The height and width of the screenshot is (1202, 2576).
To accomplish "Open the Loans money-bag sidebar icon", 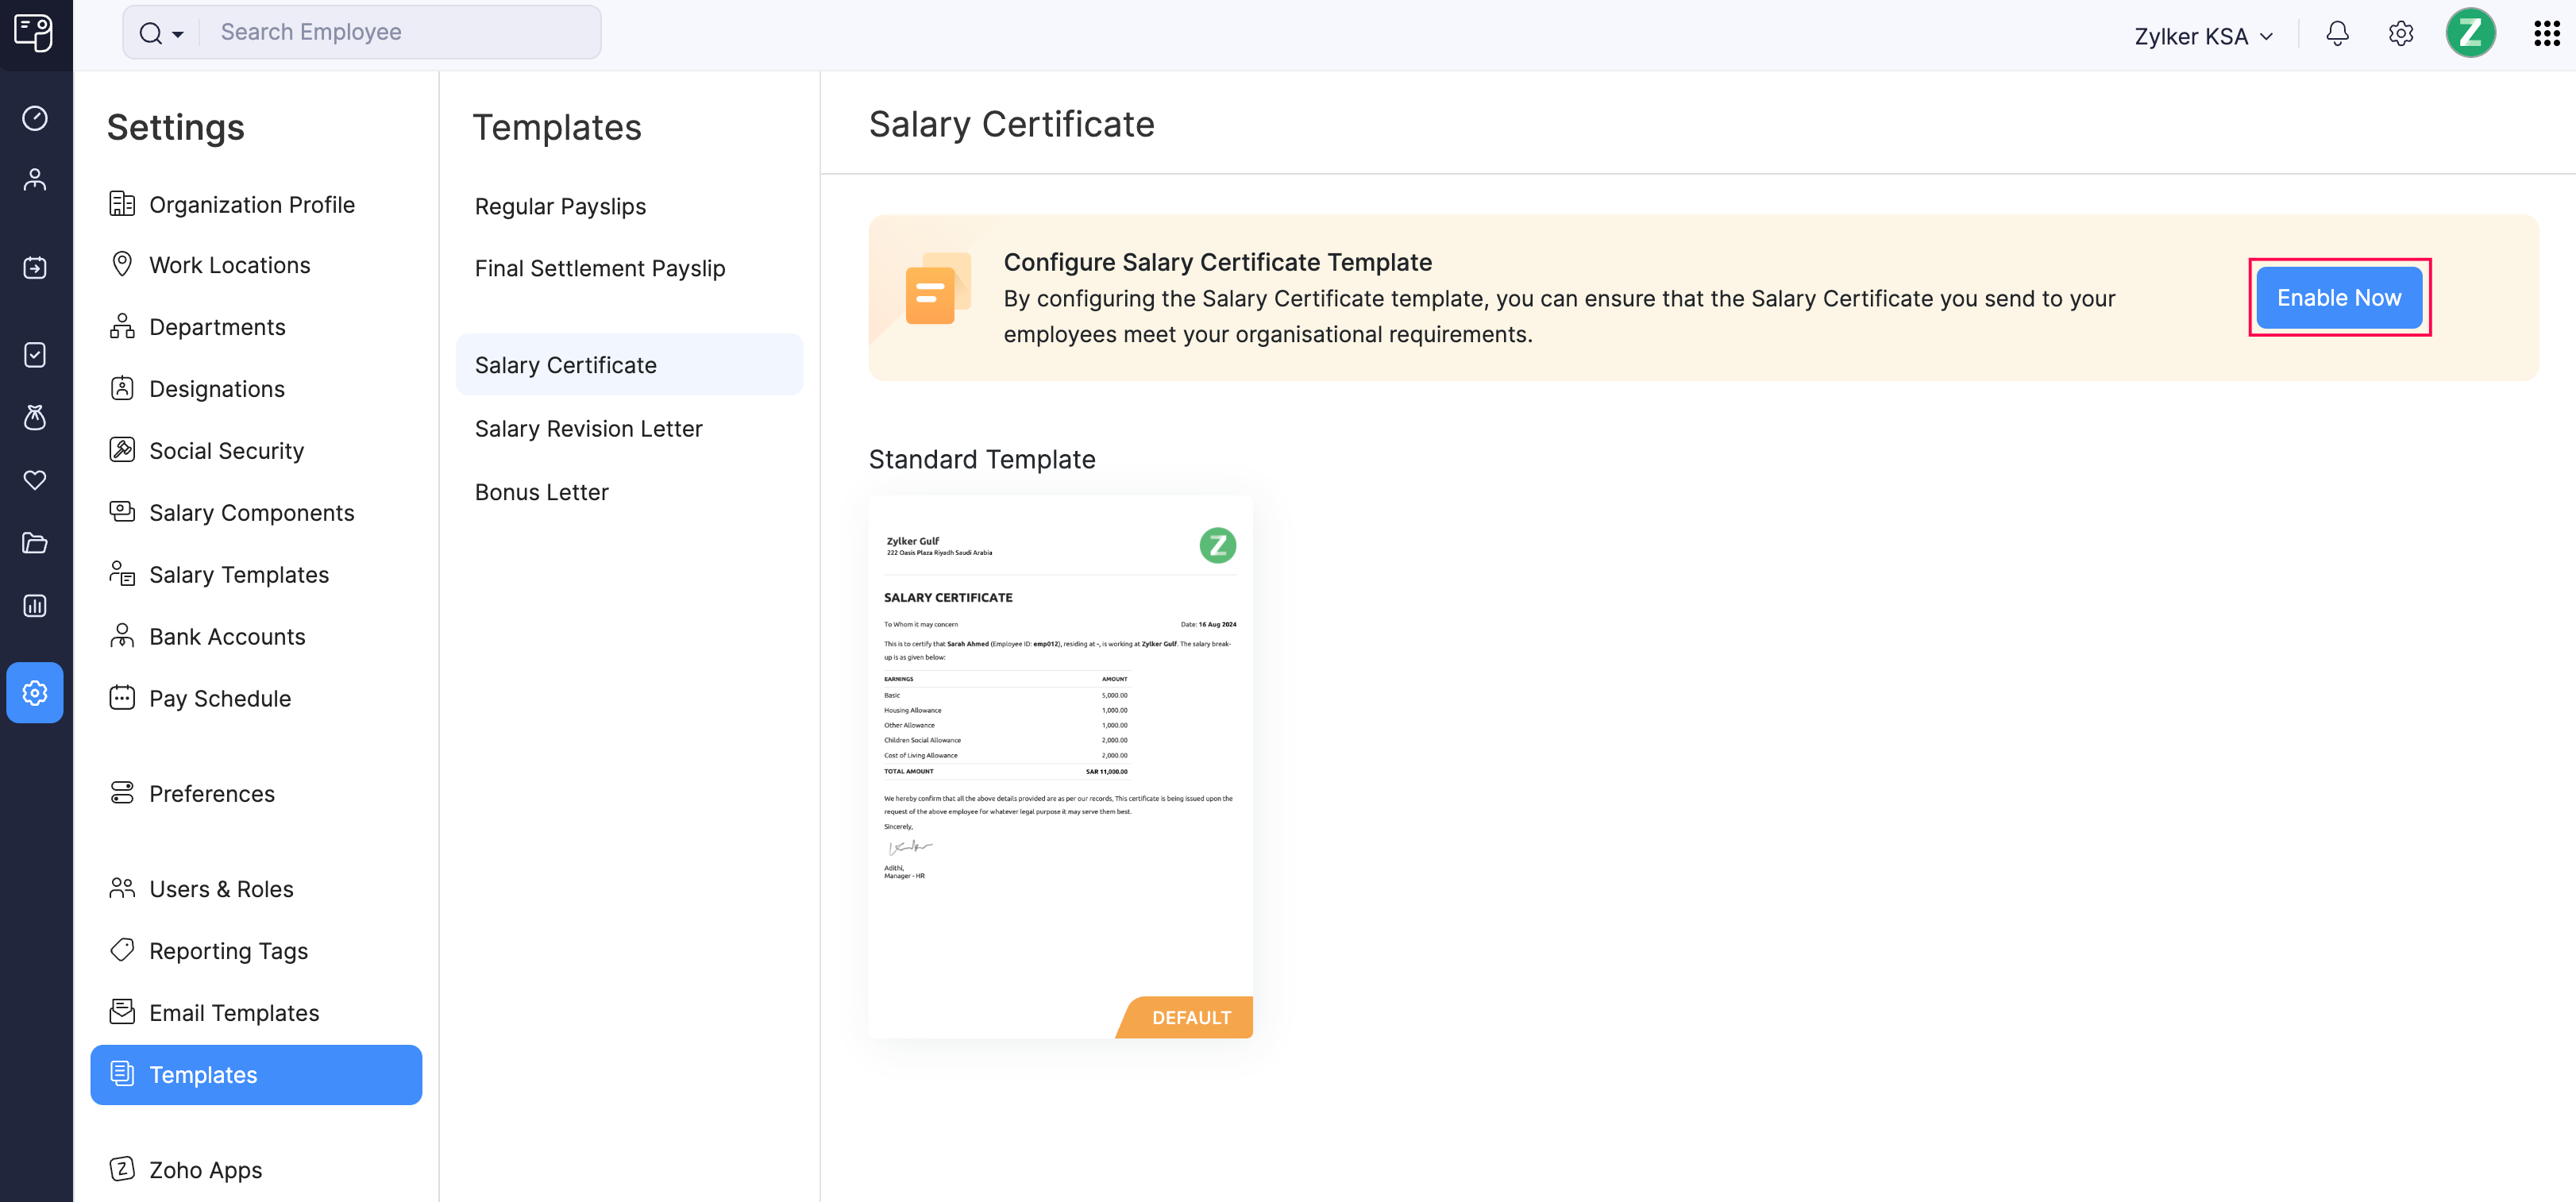I will 35,418.
